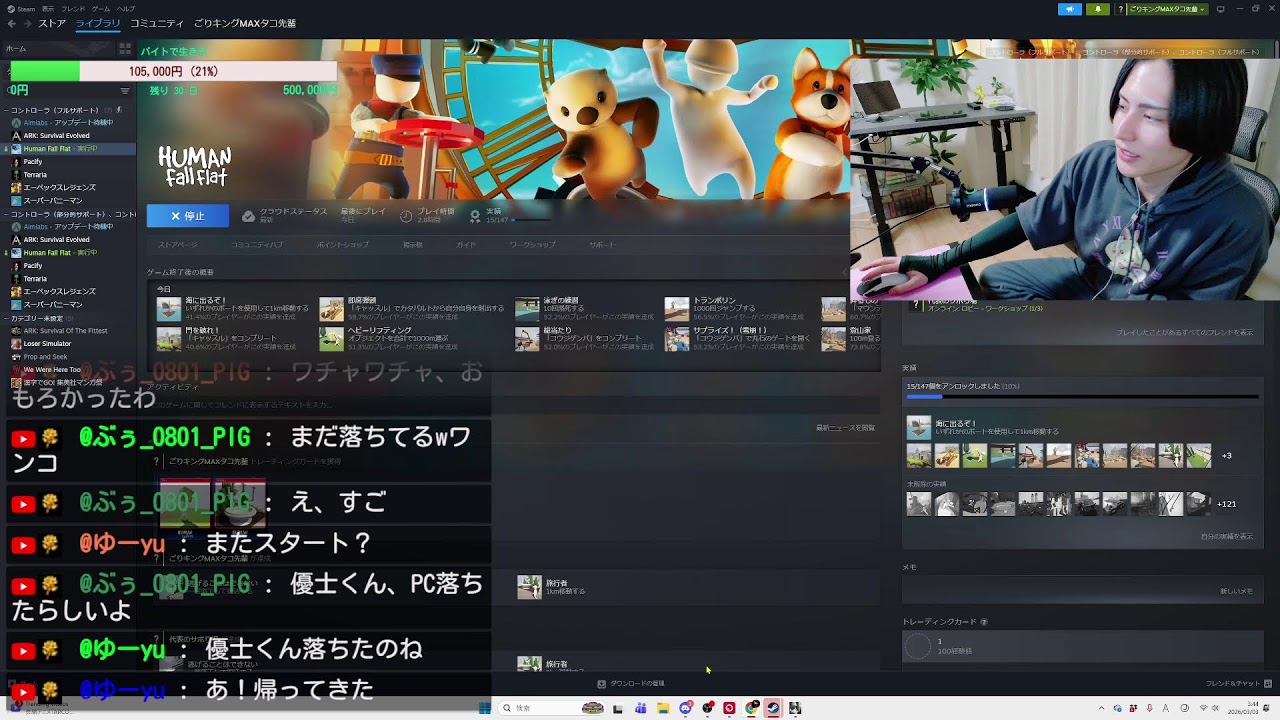The image size is (1280, 720).
Task: Show hidden system tray icons chevron
Action: pos(1102,708)
